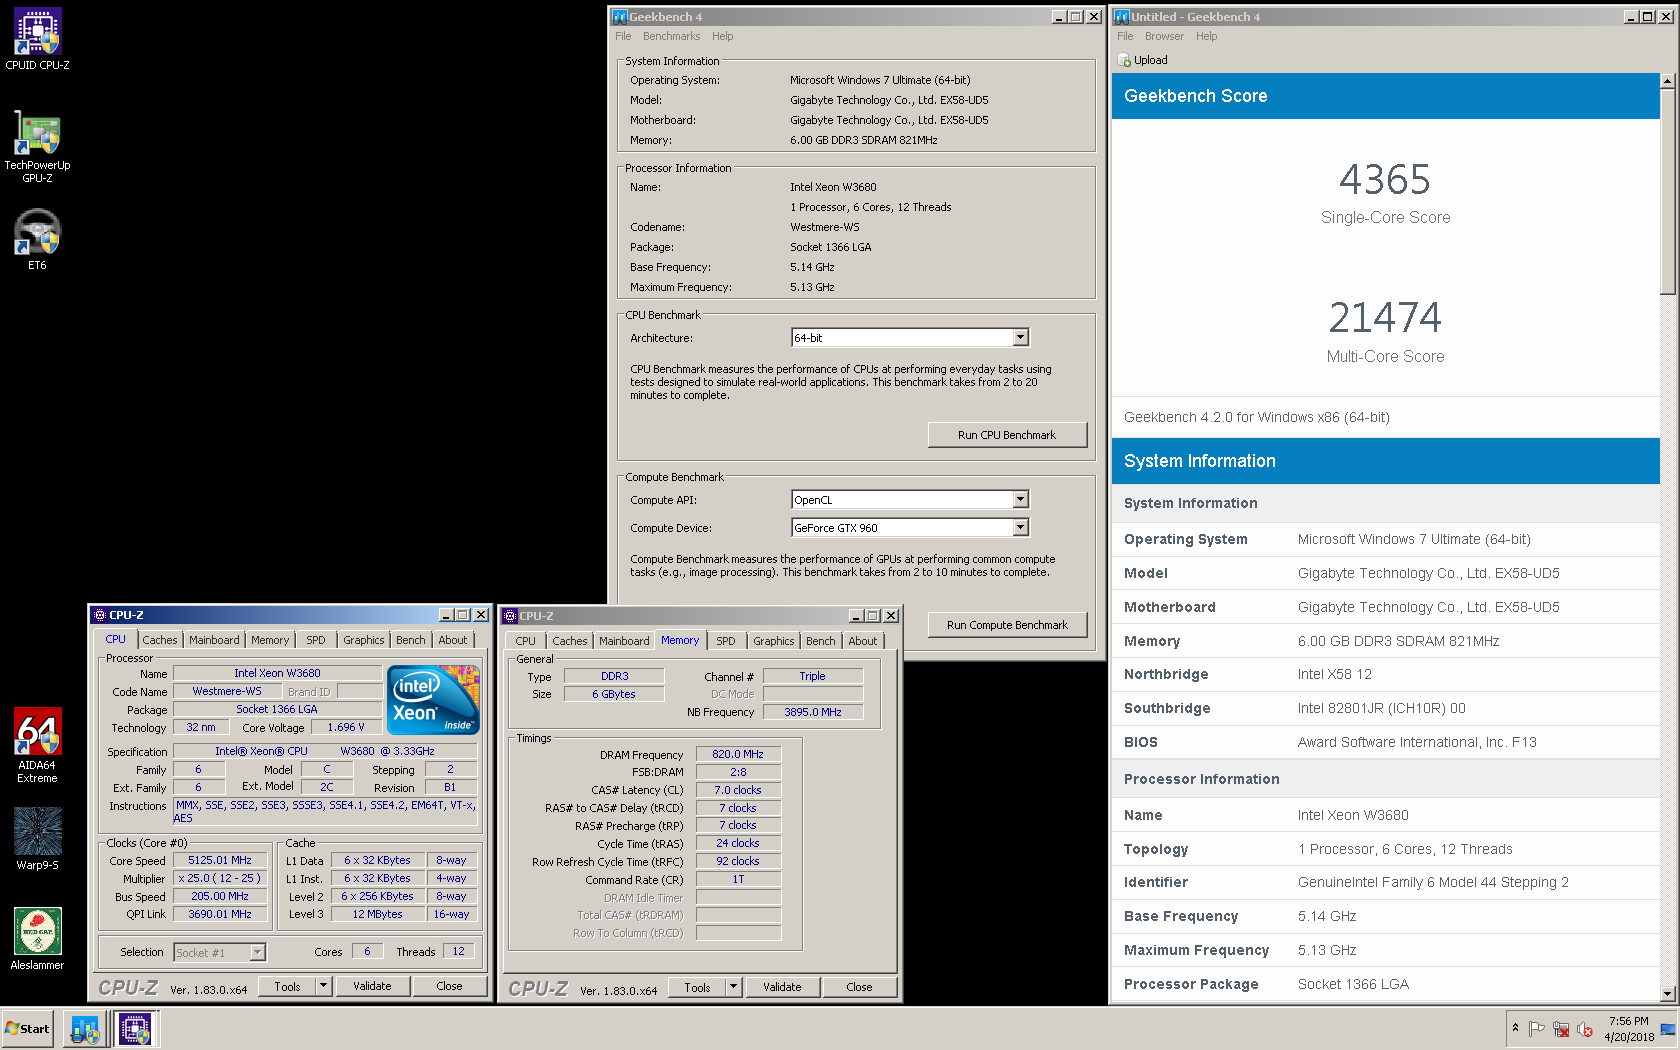Open Tools dropdown arrow in left CPU-Z
This screenshot has width=1680, height=1050.
click(x=323, y=986)
